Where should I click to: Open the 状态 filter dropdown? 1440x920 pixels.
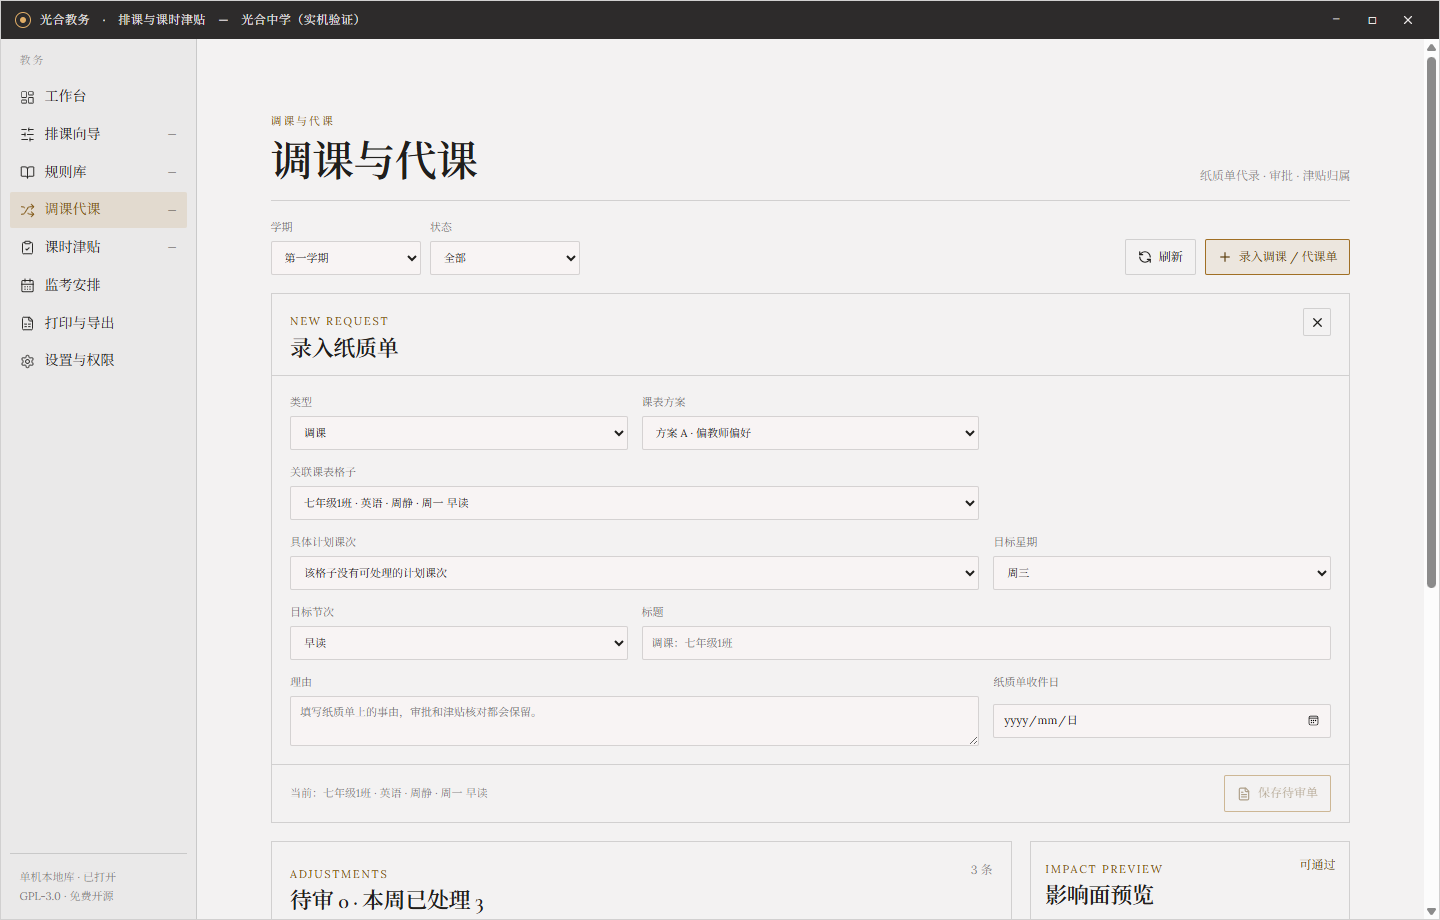tap(505, 258)
